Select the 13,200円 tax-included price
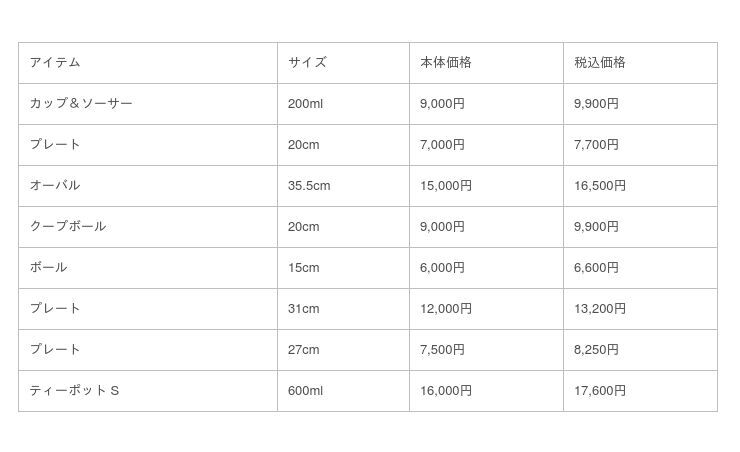The height and width of the screenshot is (452, 740). coord(600,309)
